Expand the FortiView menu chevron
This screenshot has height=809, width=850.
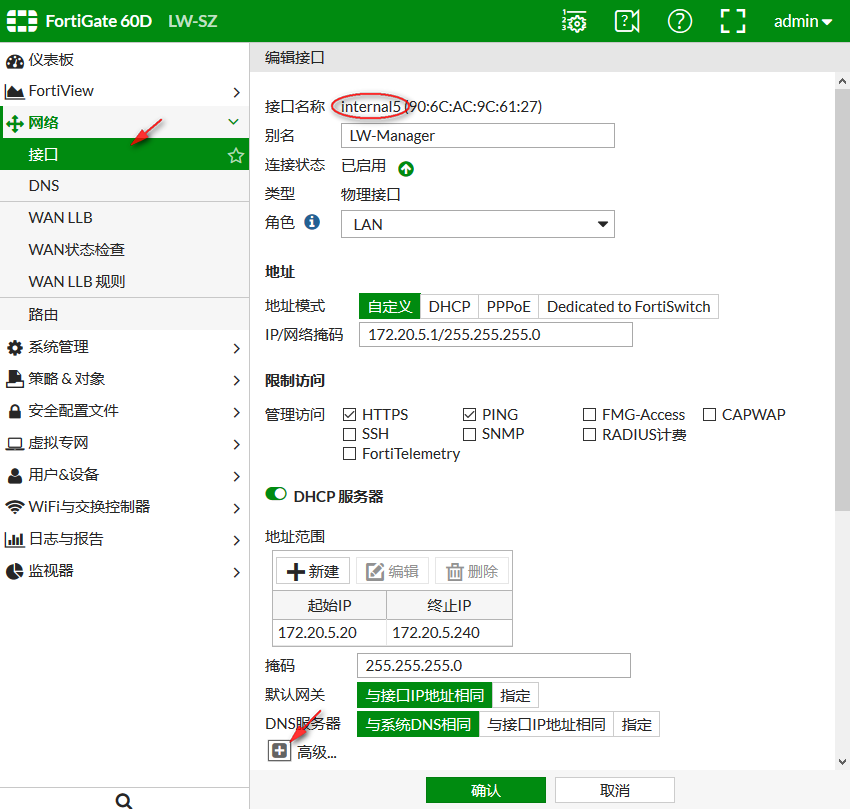pyautogui.click(x=236, y=92)
